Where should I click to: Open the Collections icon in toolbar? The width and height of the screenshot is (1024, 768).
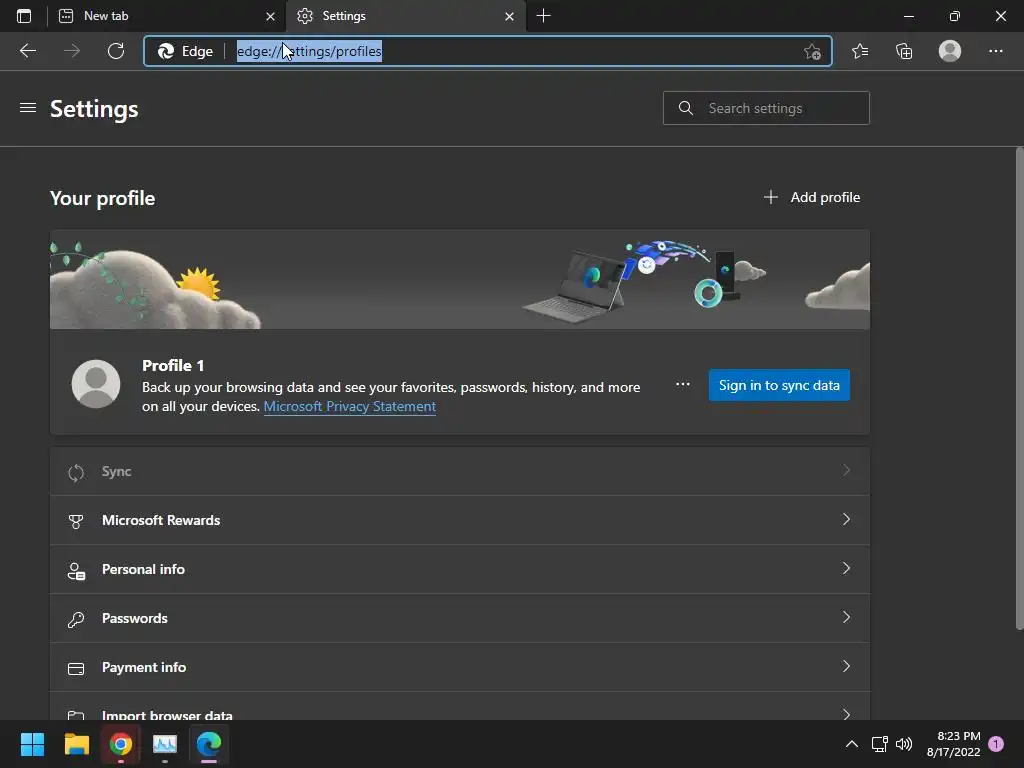click(904, 51)
